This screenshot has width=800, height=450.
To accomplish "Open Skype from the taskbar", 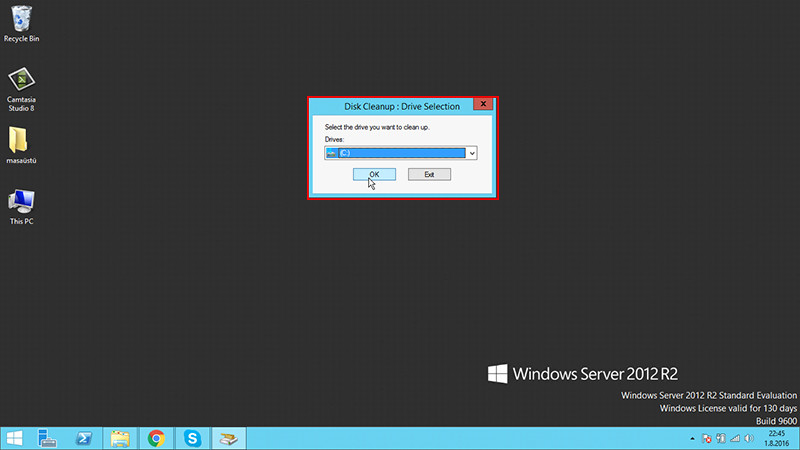I will (x=192, y=438).
